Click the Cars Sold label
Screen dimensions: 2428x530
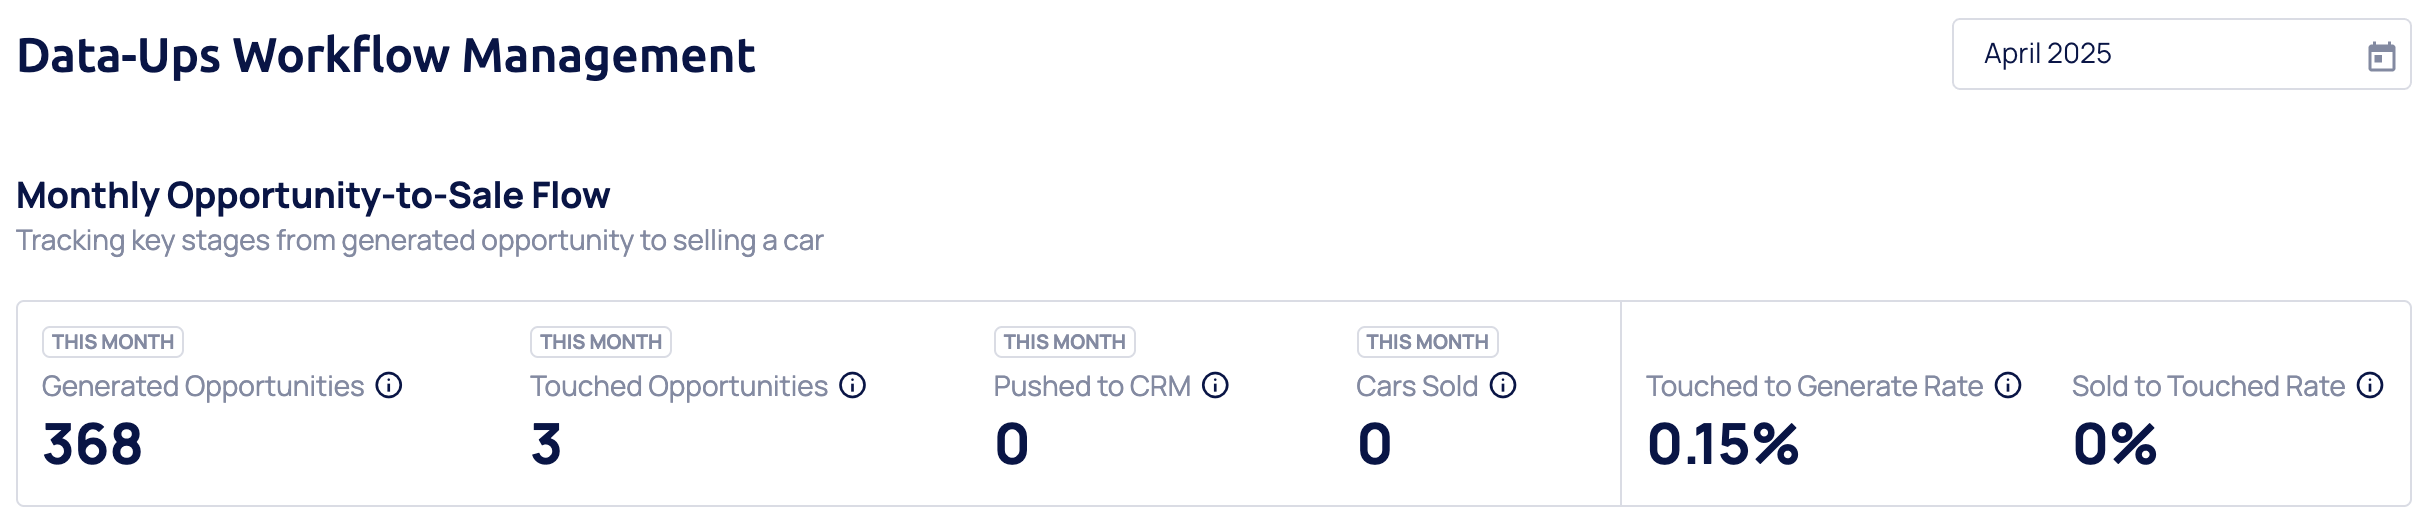pos(1417,386)
